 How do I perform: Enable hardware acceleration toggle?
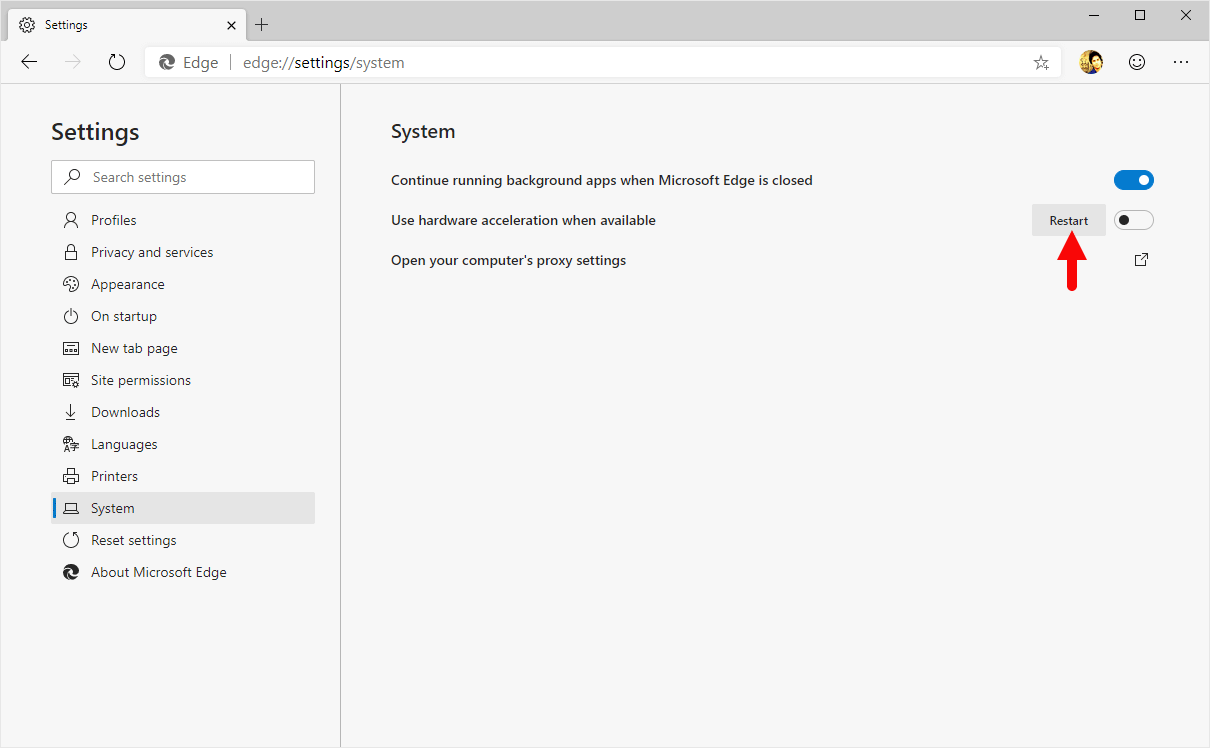tap(1134, 220)
